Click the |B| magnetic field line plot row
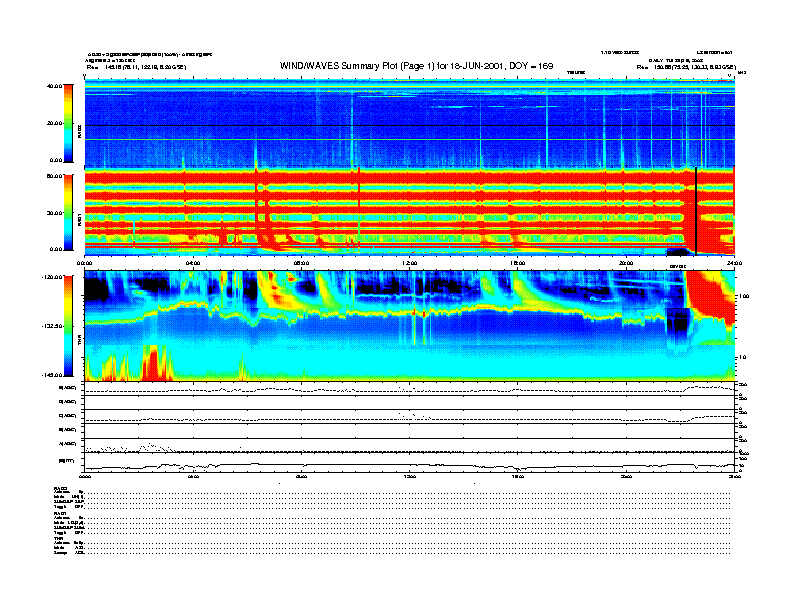Screen dimensions: 792x612 click(x=410, y=462)
